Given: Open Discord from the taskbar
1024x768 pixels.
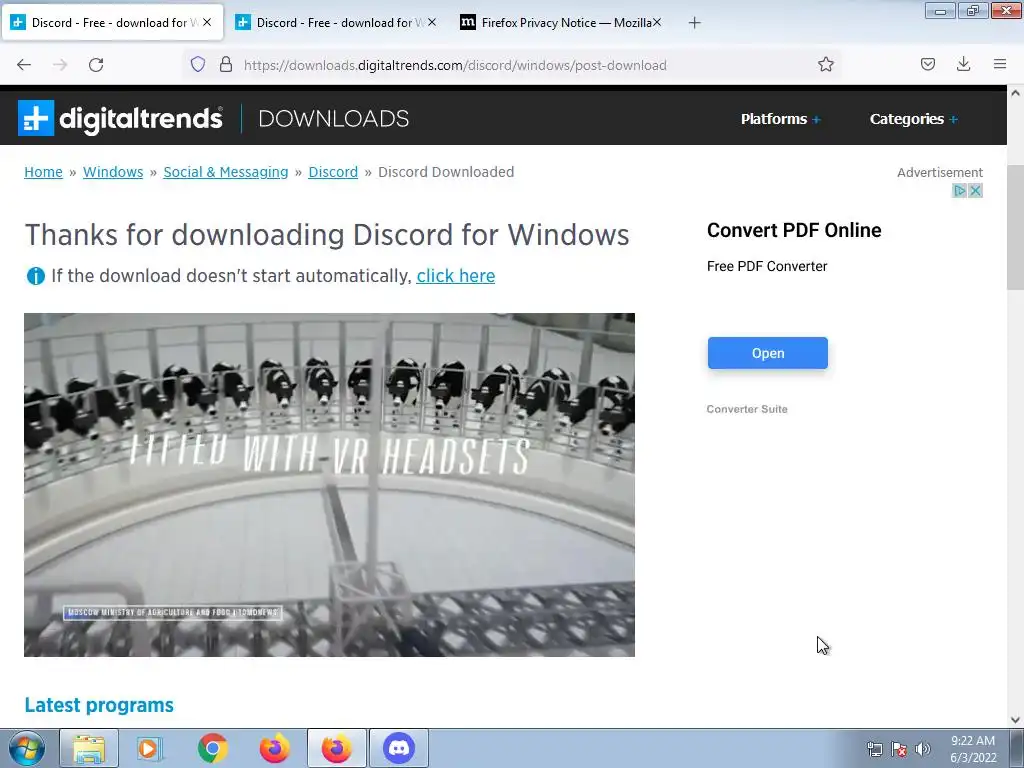Looking at the screenshot, I should coord(399,748).
